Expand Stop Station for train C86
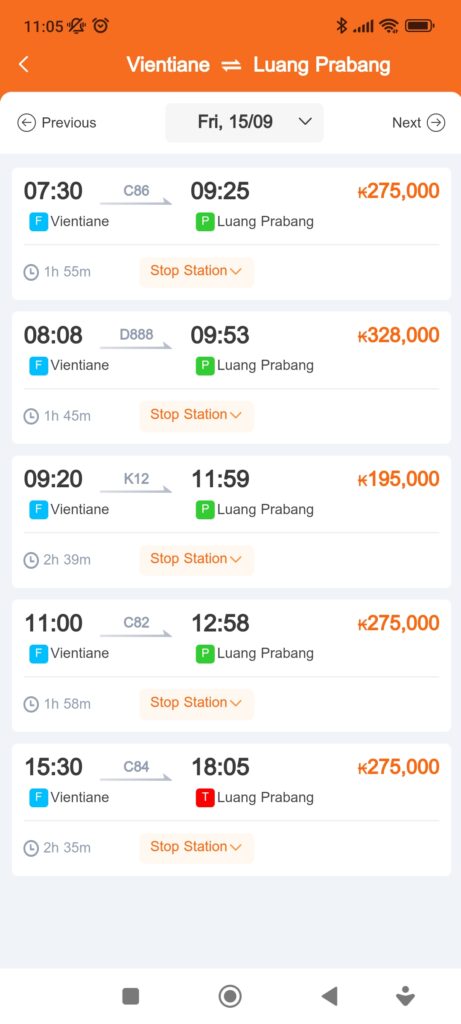This screenshot has height=1024, width=461. (196, 271)
